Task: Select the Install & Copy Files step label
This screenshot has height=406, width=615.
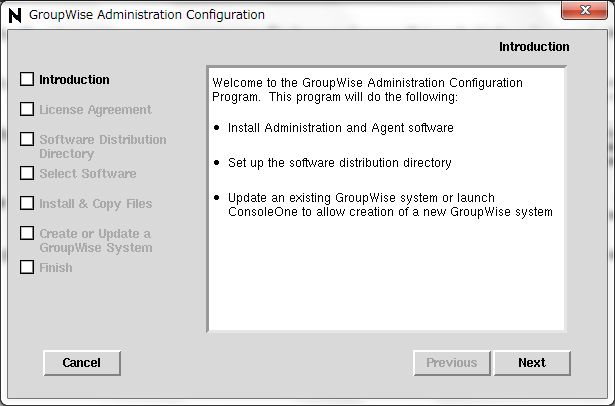Action: click(96, 204)
